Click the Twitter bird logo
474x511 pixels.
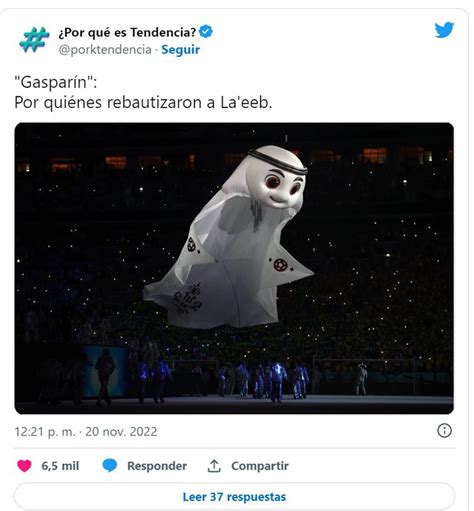pos(444,30)
